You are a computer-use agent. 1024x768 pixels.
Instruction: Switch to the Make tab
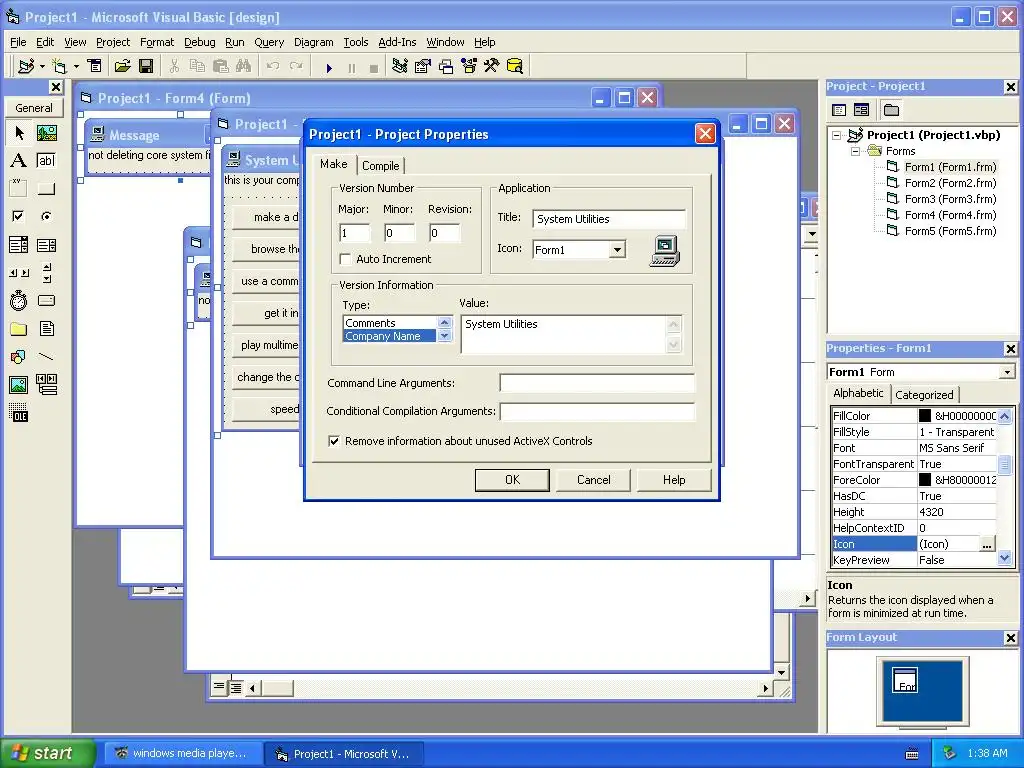click(334, 164)
